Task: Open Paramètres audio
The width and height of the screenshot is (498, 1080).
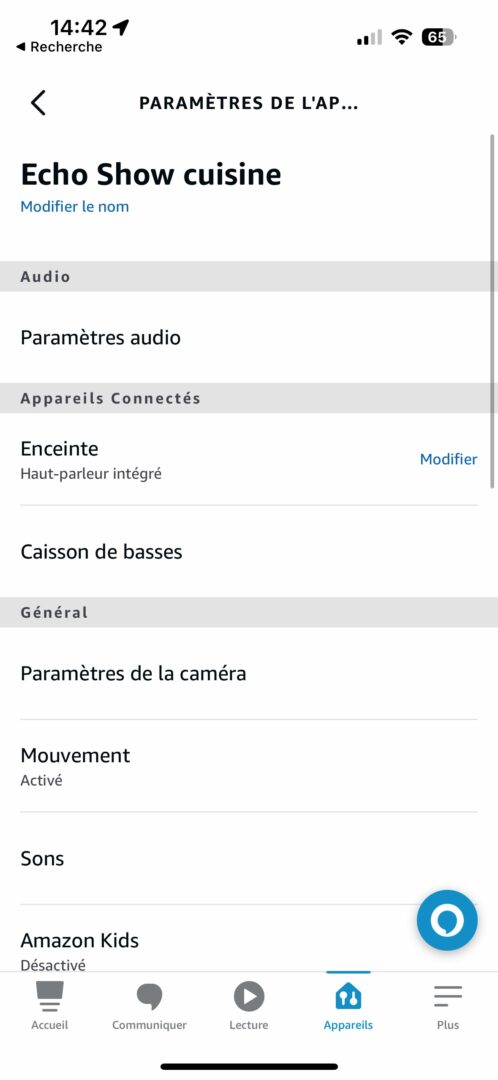Action: click(249, 338)
